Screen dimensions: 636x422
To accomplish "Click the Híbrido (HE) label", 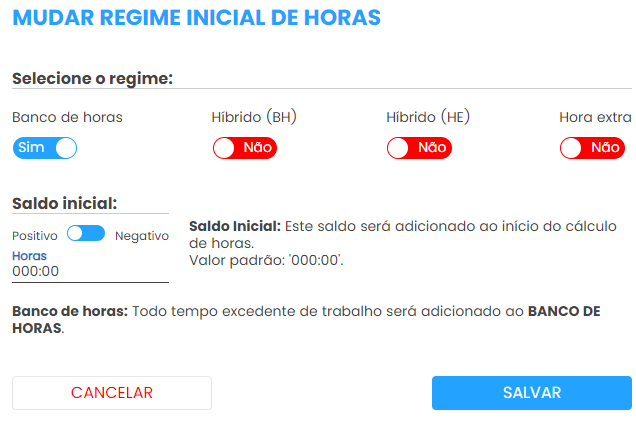I will (428, 117).
